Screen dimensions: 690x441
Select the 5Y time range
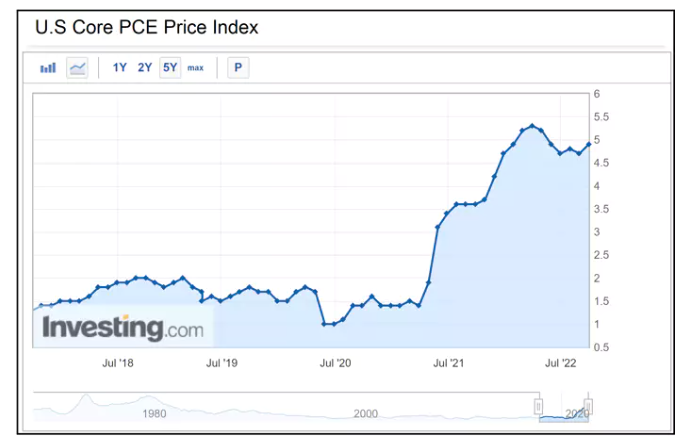click(x=170, y=67)
